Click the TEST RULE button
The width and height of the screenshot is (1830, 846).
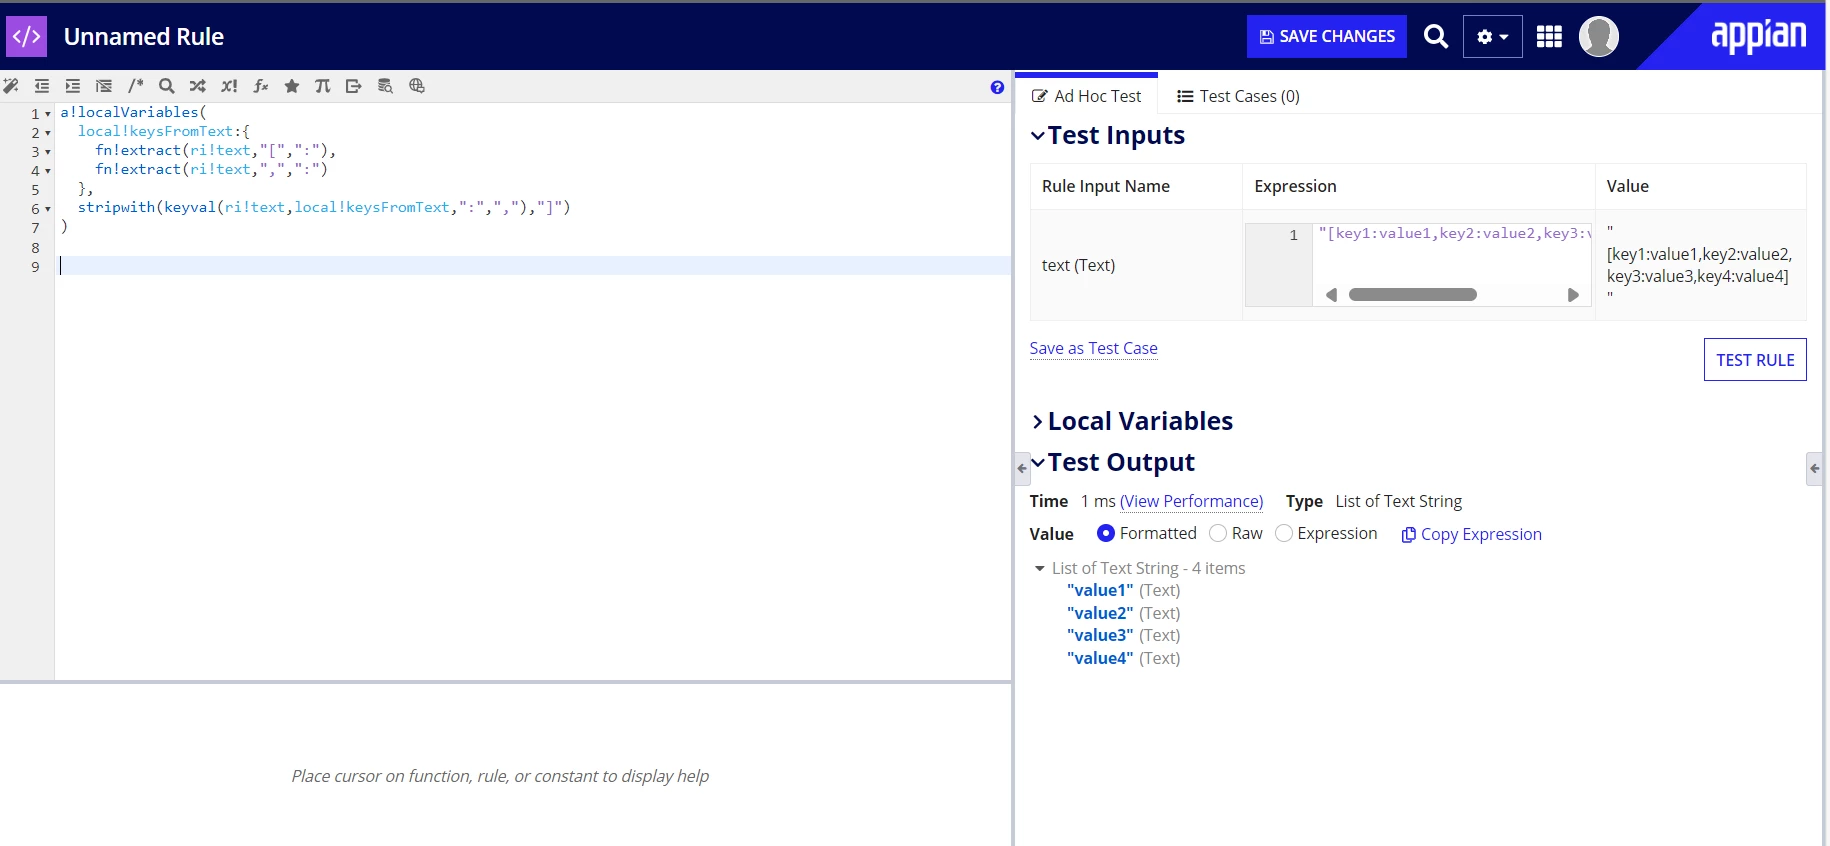pos(1755,360)
